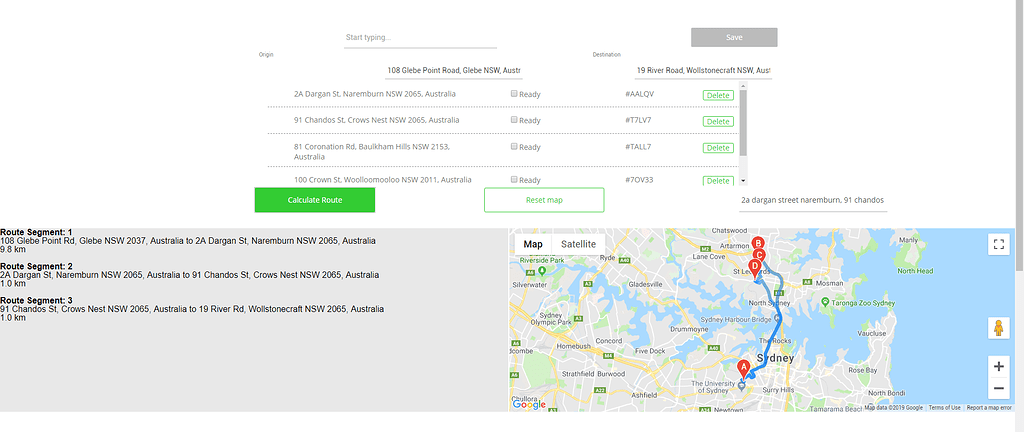Switch to Satellite view tab
Screen dimensions: 1024x432
[578, 244]
